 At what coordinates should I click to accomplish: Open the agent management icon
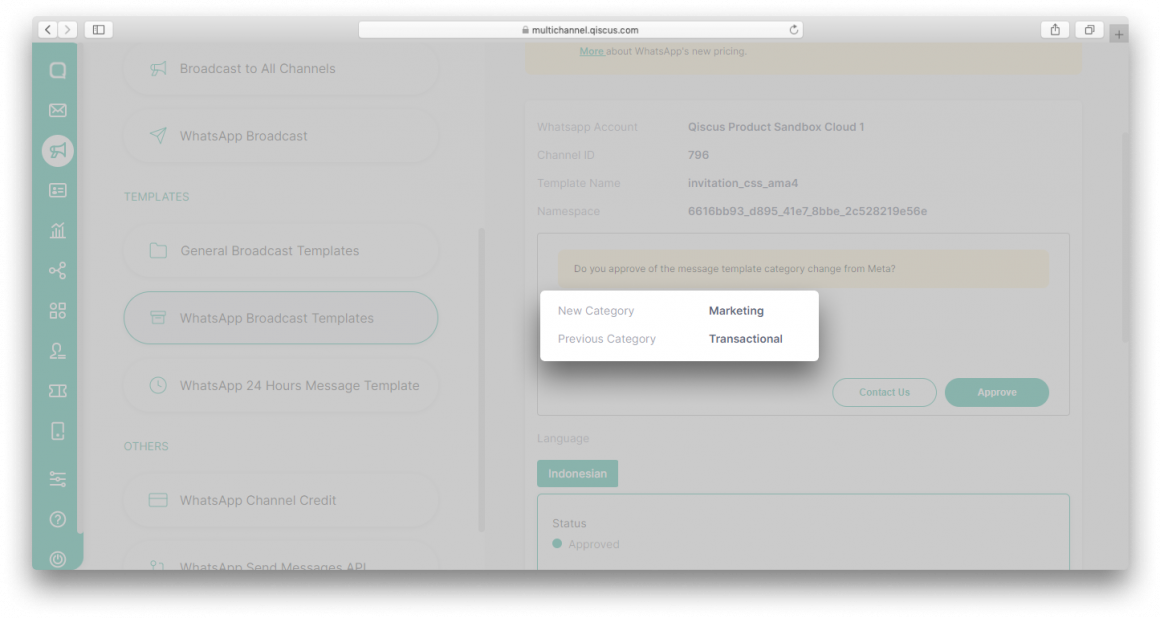click(x=57, y=350)
